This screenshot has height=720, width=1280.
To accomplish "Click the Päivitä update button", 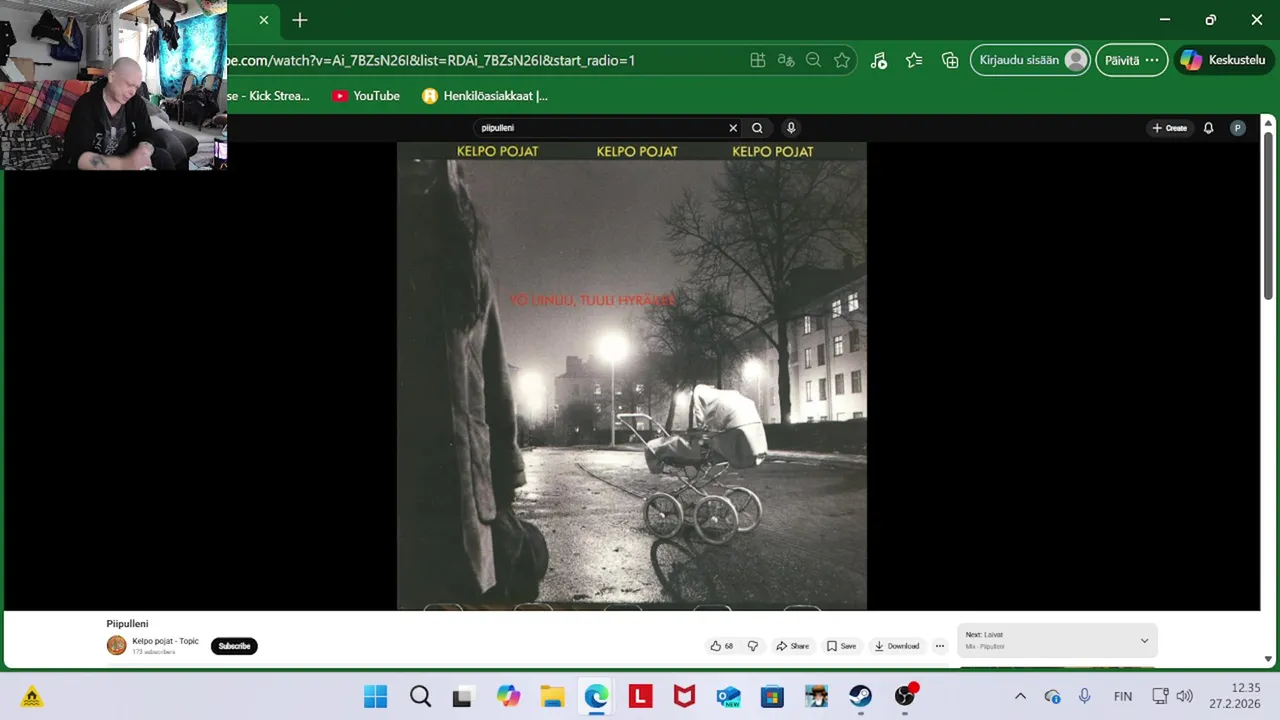I will (1131, 60).
